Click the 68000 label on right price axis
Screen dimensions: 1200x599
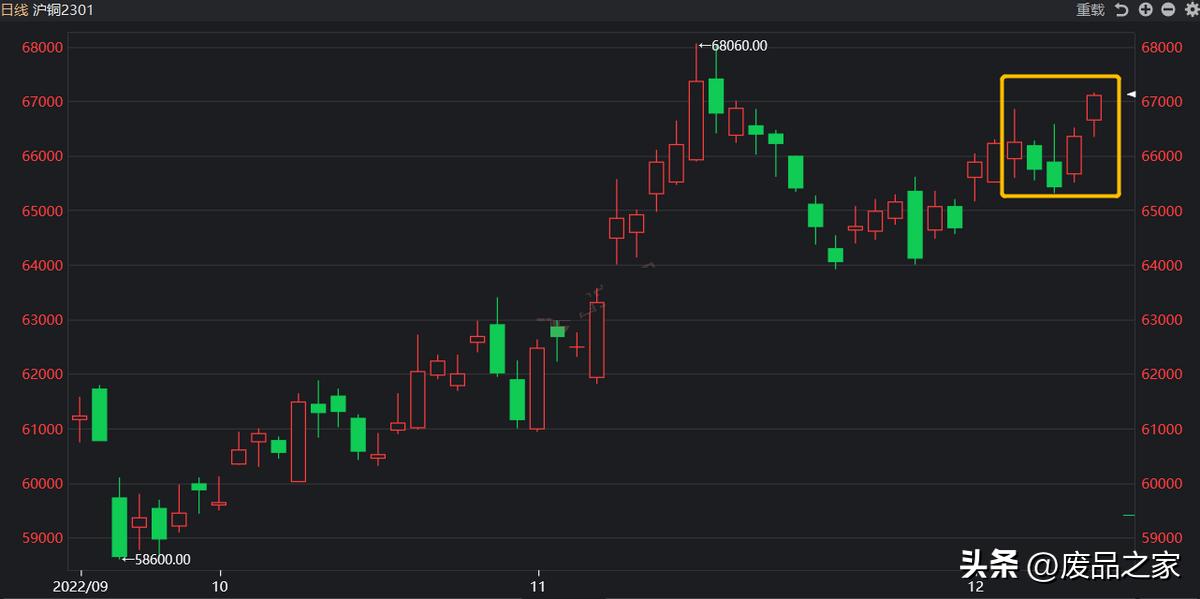coord(1161,48)
